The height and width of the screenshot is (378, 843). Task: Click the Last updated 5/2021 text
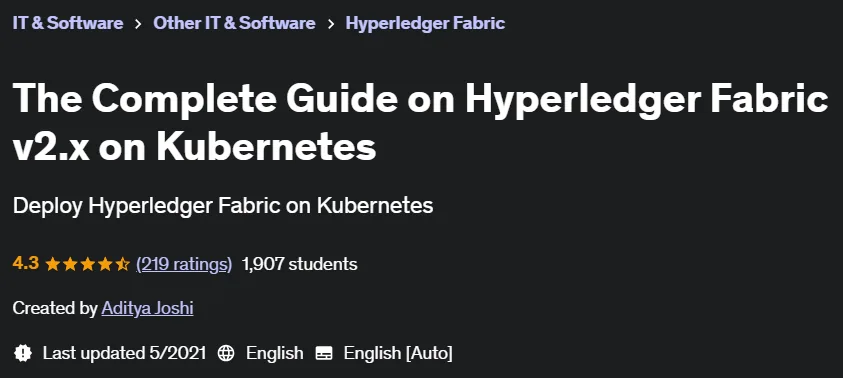pos(124,353)
